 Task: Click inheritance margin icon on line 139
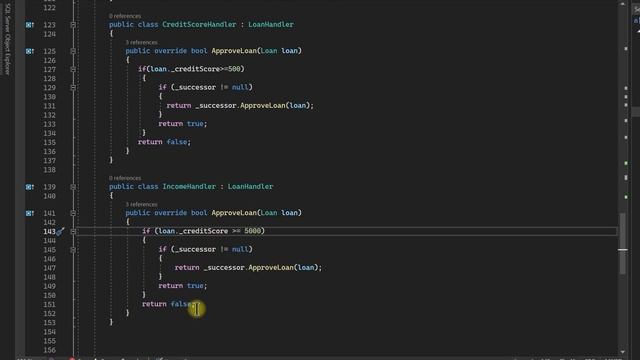(x=30, y=187)
